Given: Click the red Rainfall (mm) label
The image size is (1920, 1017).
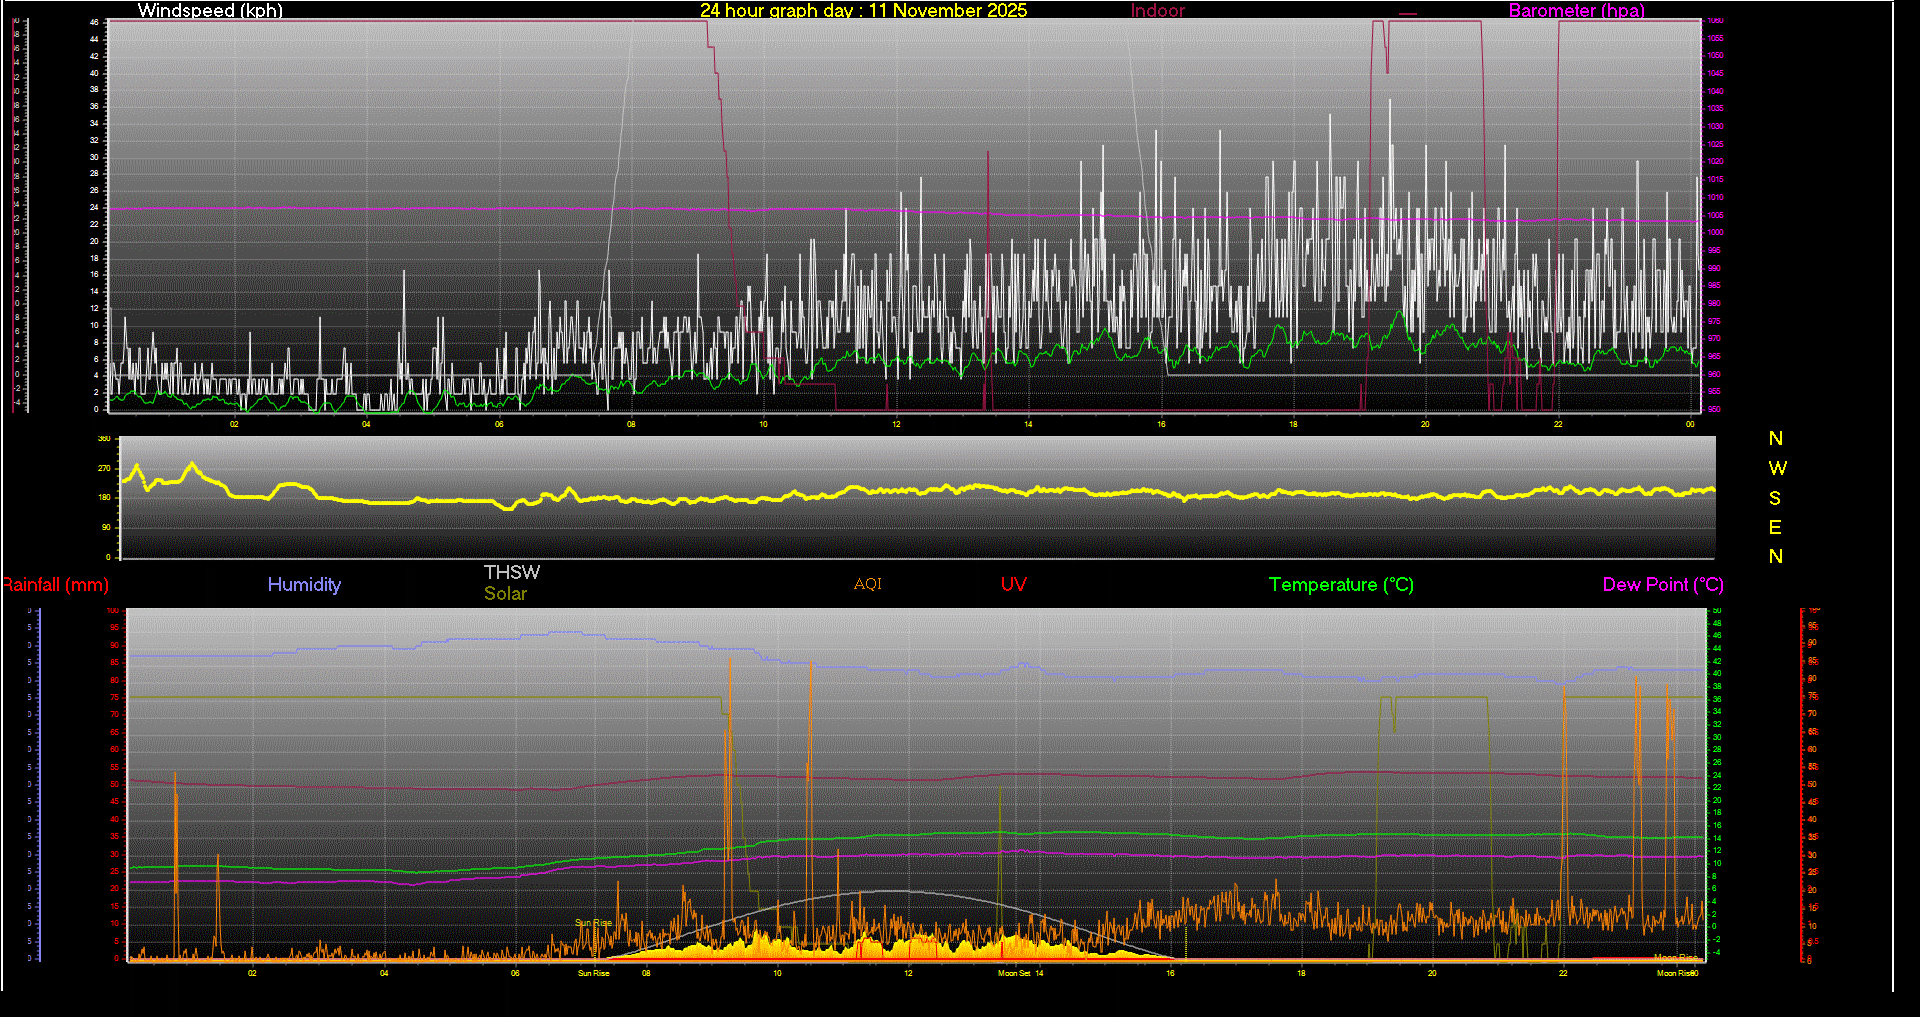Looking at the screenshot, I should pos(56,585).
